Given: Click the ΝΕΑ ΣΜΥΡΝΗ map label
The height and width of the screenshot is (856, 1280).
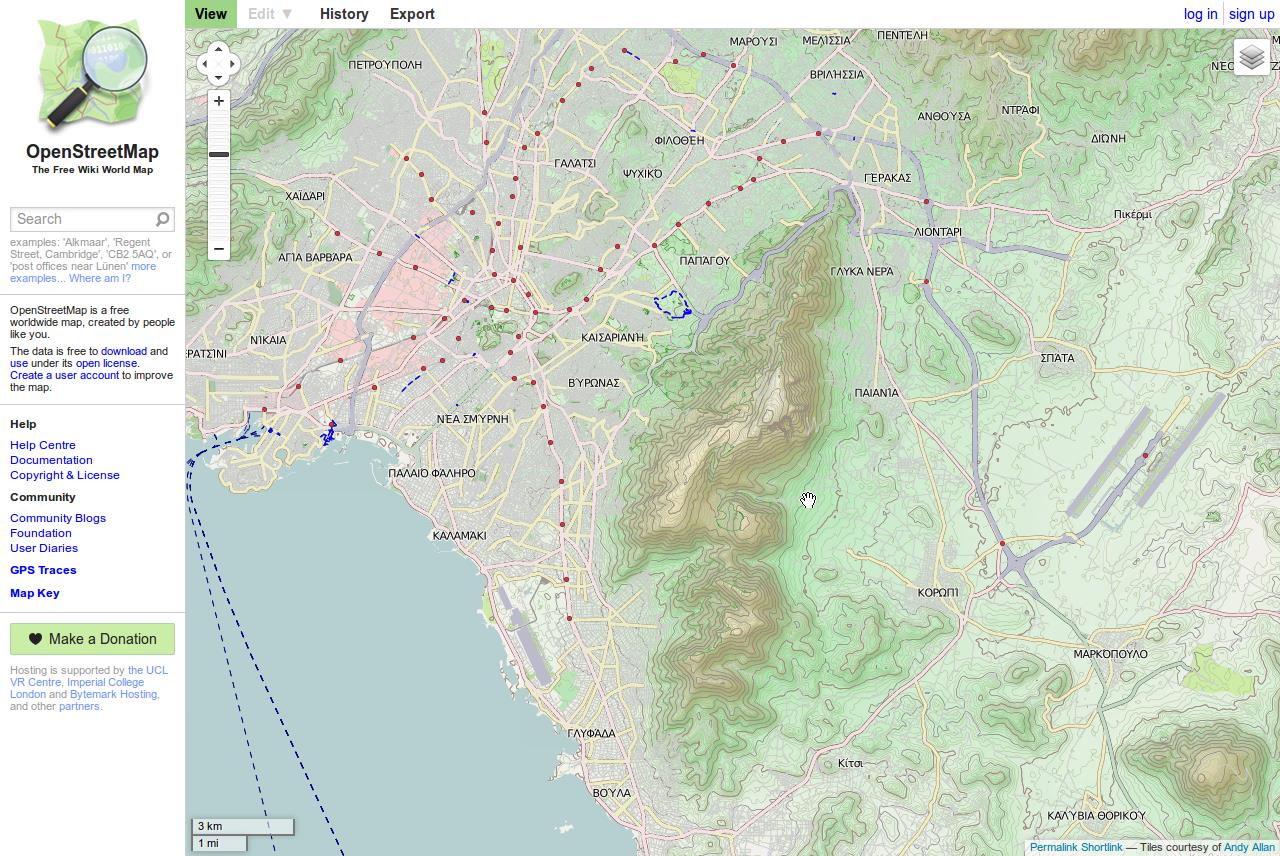Looking at the screenshot, I should tap(473, 419).
